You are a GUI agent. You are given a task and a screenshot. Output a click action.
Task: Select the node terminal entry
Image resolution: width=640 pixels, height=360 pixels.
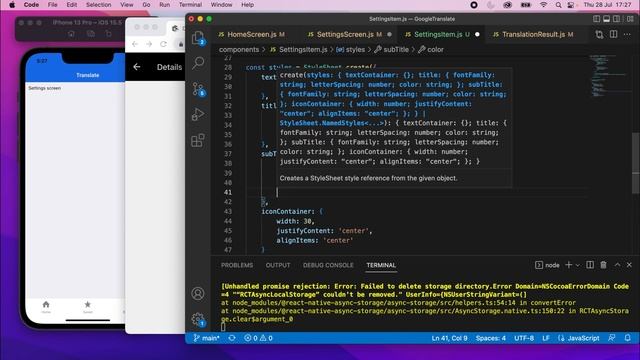[x=547, y=265]
